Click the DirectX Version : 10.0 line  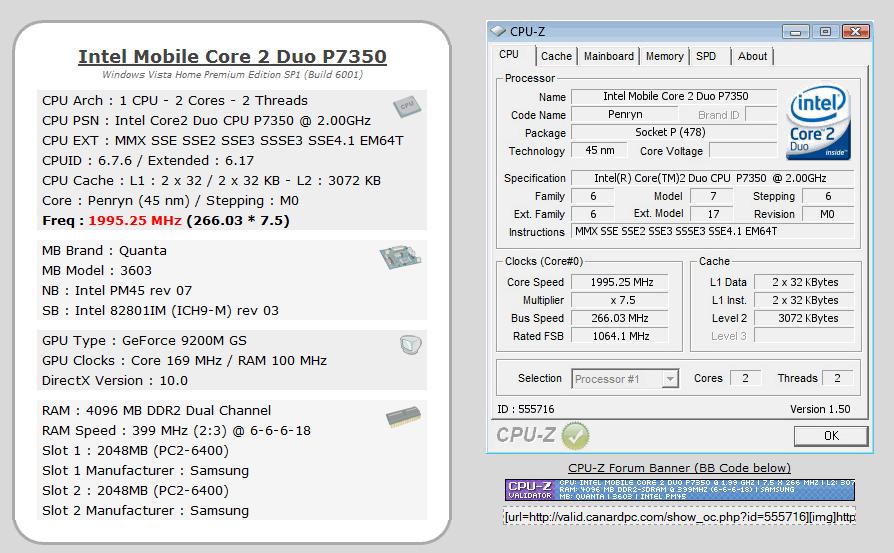[x=115, y=381]
